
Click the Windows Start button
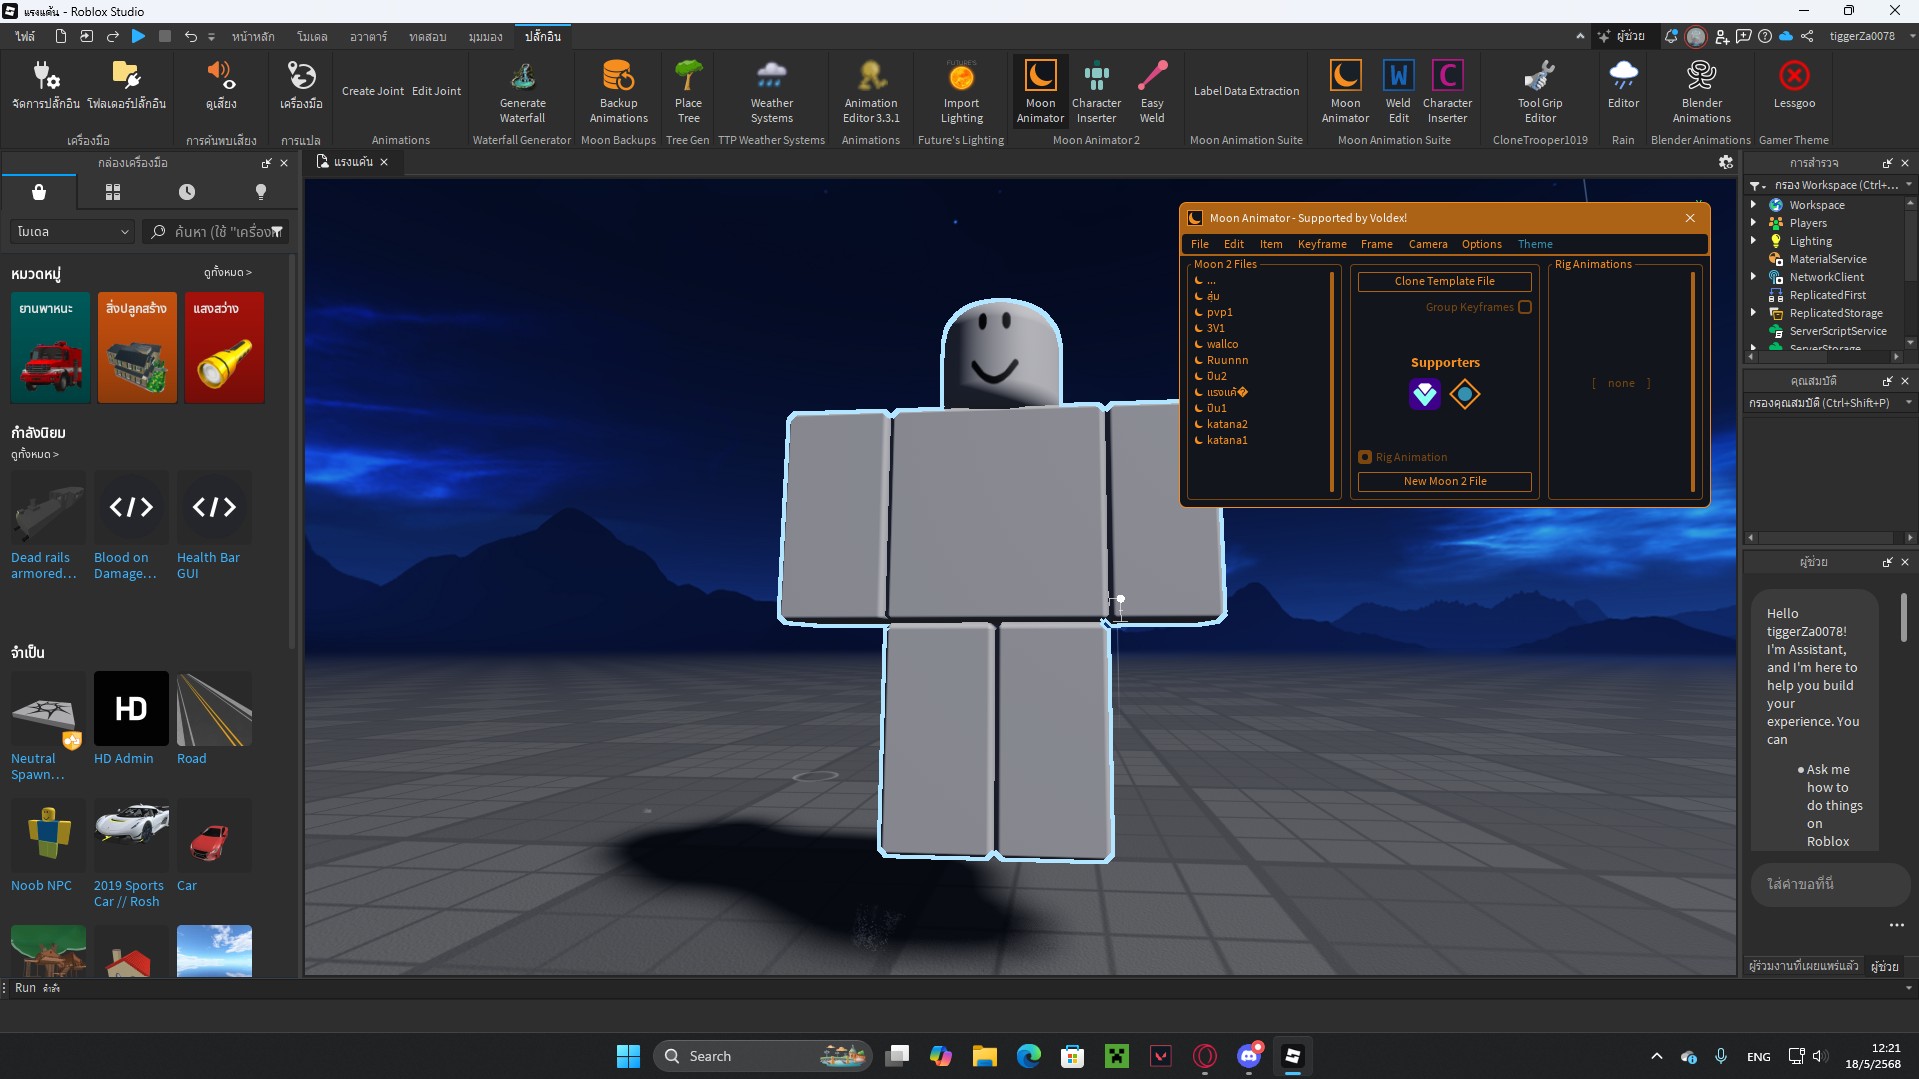point(628,1056)
